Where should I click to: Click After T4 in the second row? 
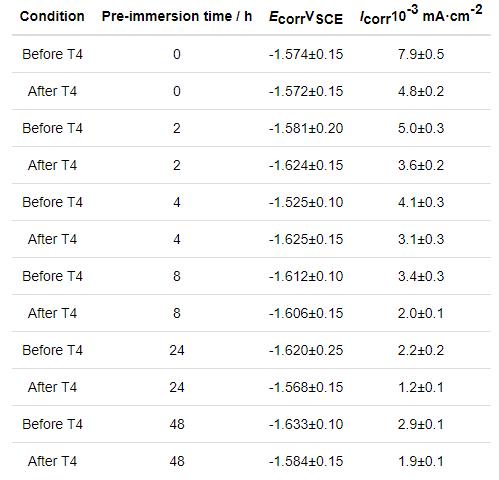(52, 91)
